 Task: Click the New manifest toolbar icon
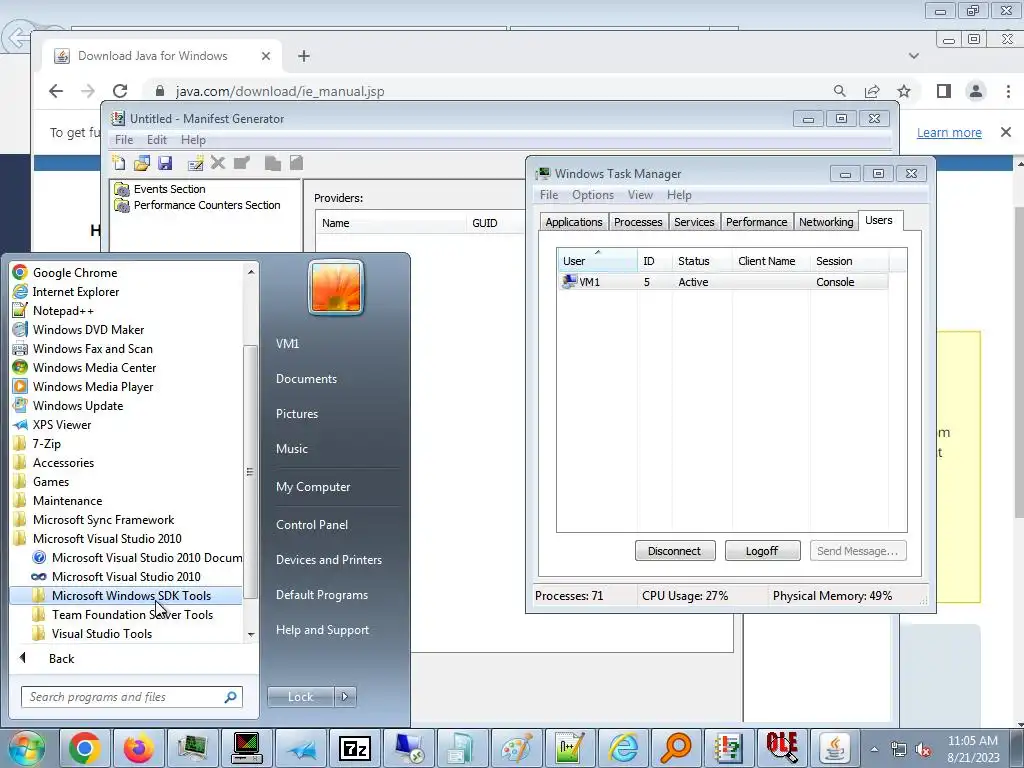(119, 163)
